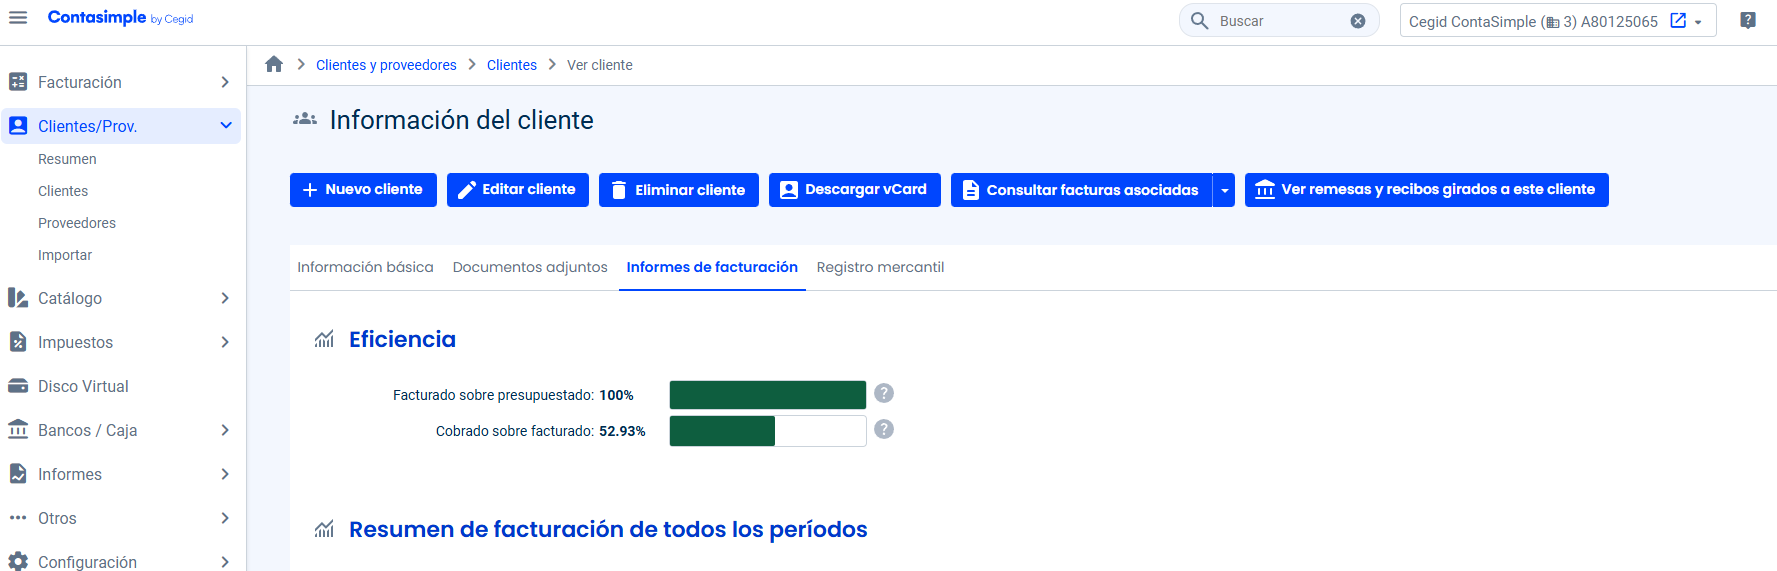Screen dimensions: 1777x571
Task: Collapse the Clientes/Prov. sidebar section
Action: pyautogui.click(x=225, y=126)
